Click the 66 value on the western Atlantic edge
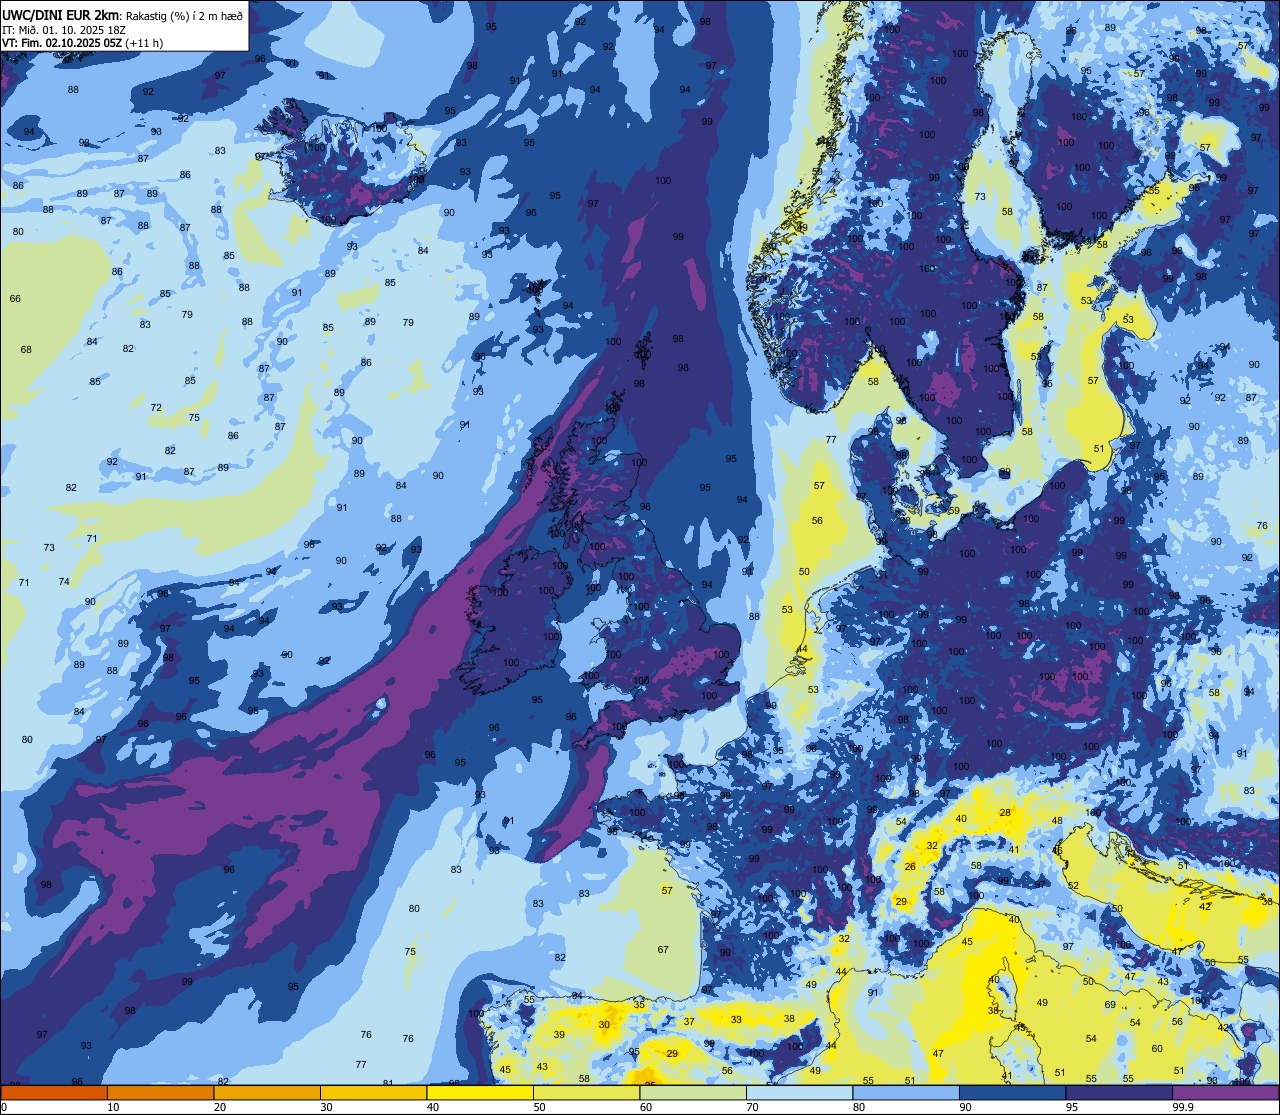The width and height of the screenshot is (1280, 1115). pos(15,299)
